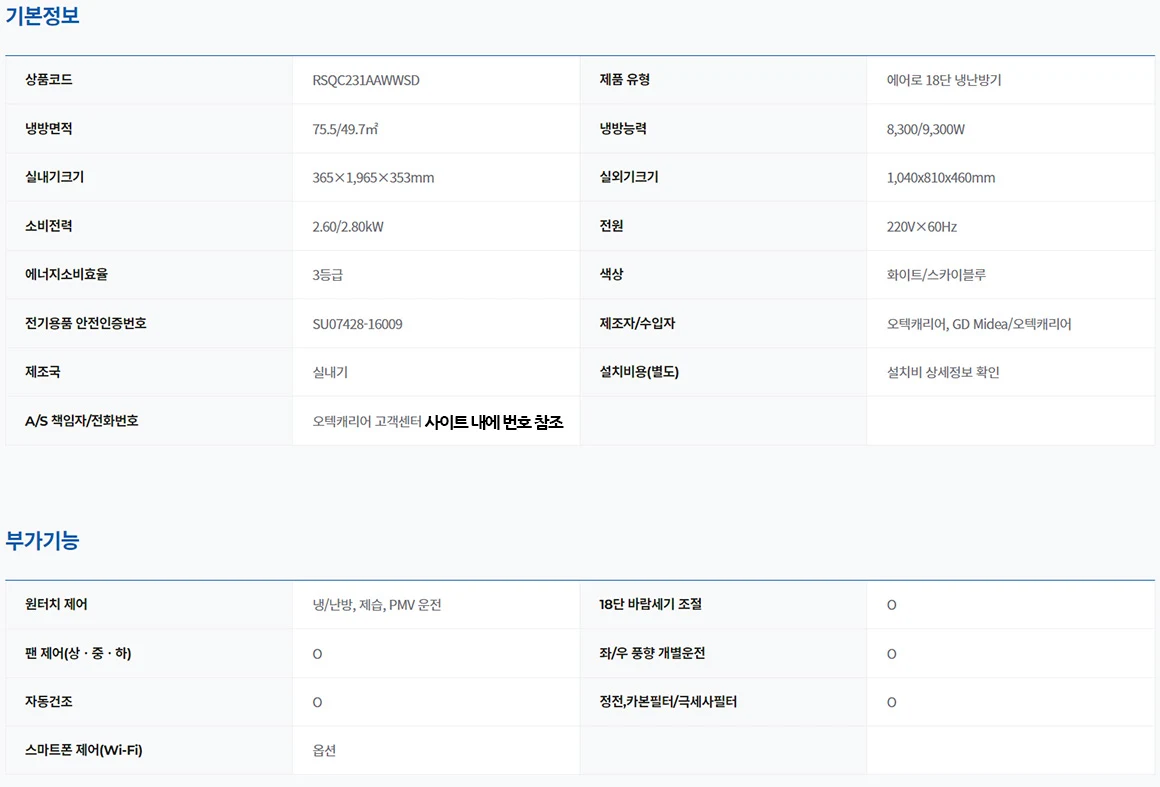Click the 좌/우 풍향 개별운전 label
This screenshot has height=787, width=1160.
click(652, 653)
